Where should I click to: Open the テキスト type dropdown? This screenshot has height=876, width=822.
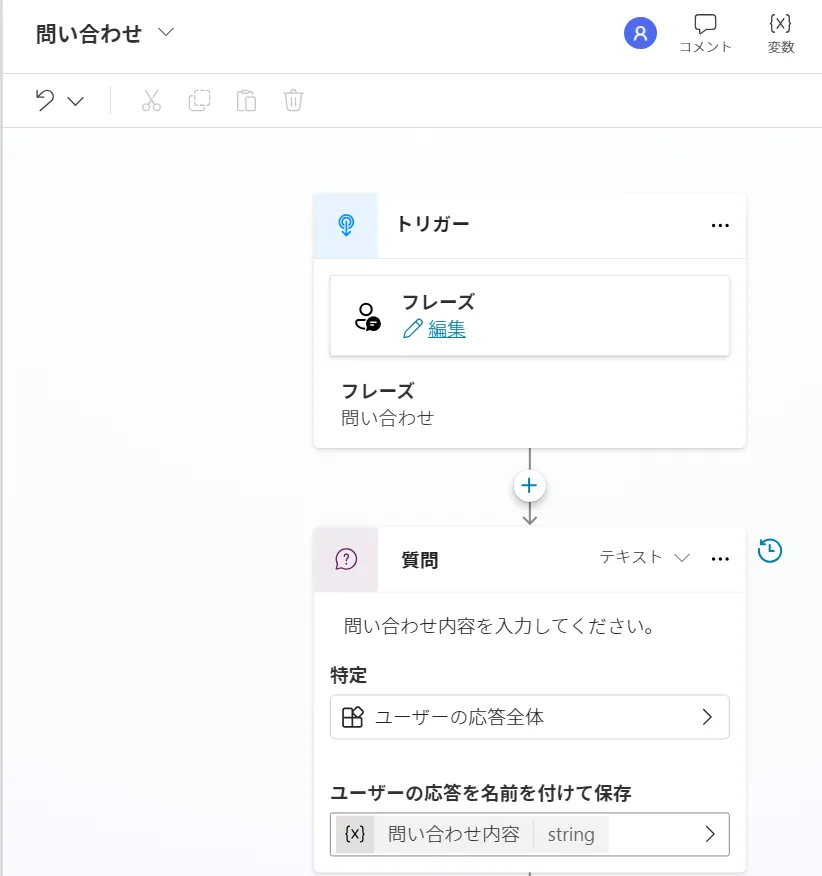tap(645, 557)
